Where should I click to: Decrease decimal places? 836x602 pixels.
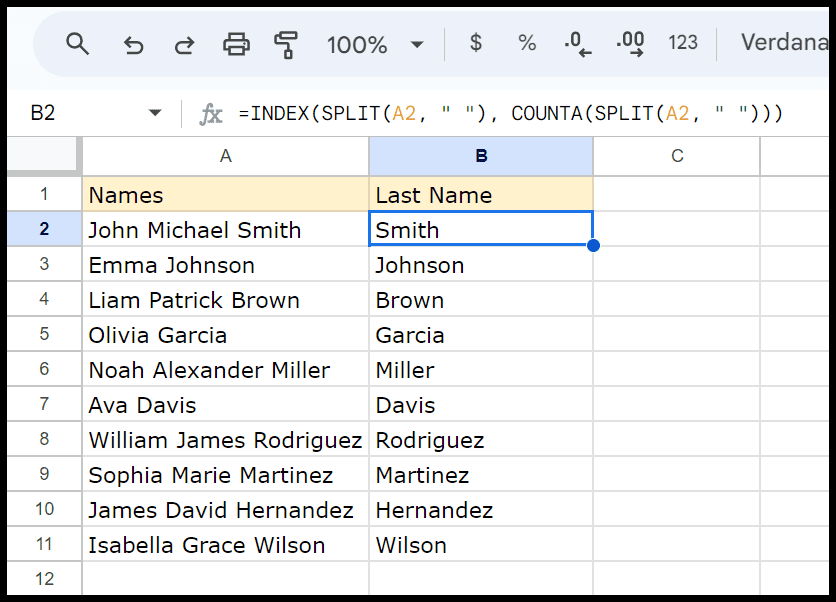point(578,44)
